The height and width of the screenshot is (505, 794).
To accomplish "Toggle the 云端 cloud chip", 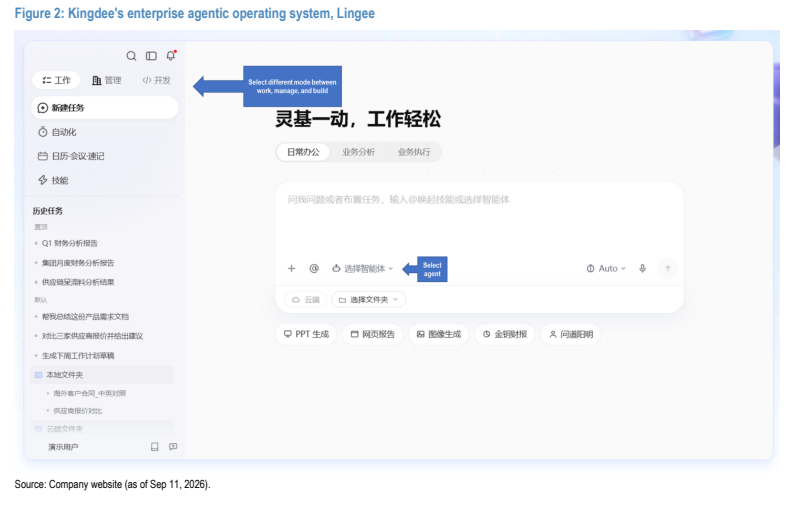I will point(306,300).
